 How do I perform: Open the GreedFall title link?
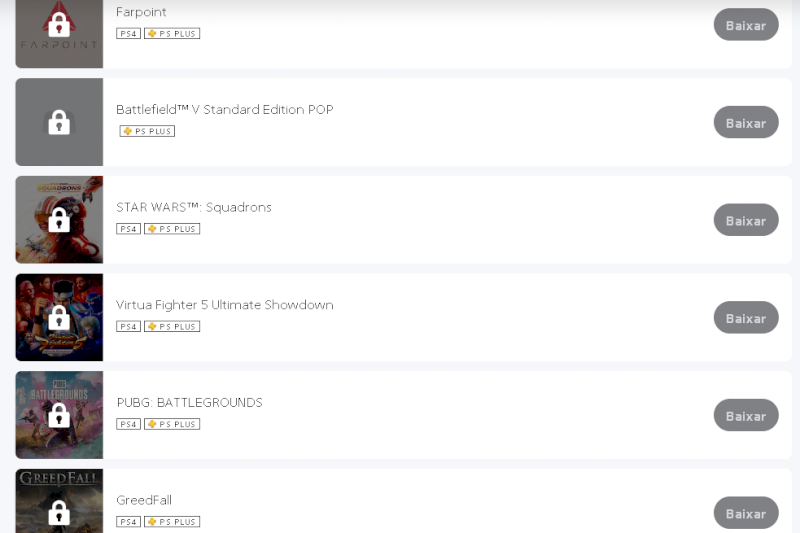(x=144, y=500)
